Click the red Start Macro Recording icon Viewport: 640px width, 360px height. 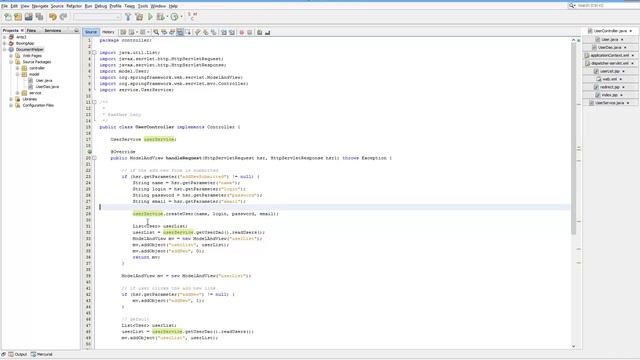click(x=242, y=32)
